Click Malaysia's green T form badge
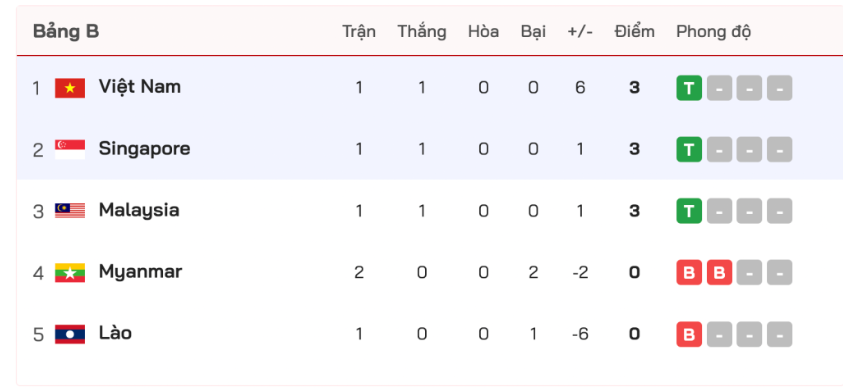 coord(689,211)
